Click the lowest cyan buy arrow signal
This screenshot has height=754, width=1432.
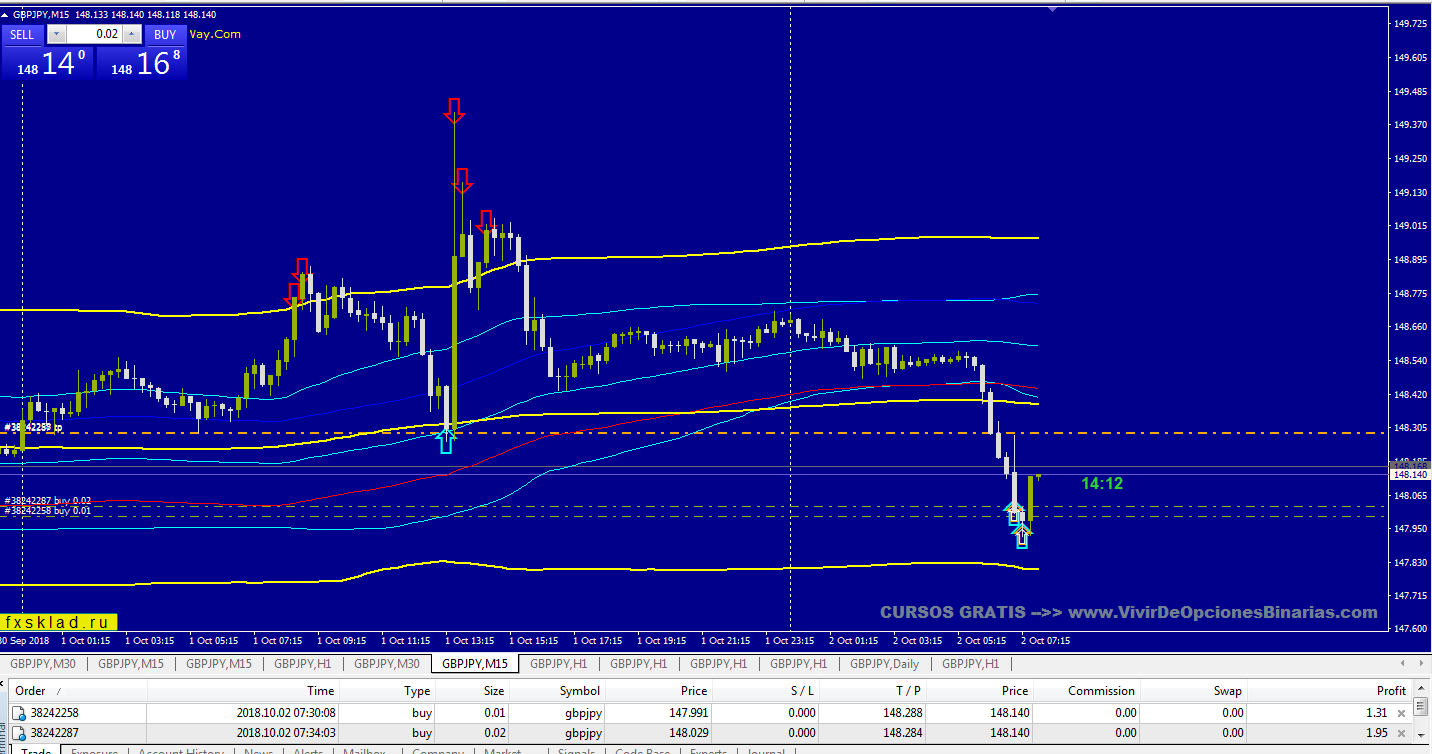pos(1021,538)
